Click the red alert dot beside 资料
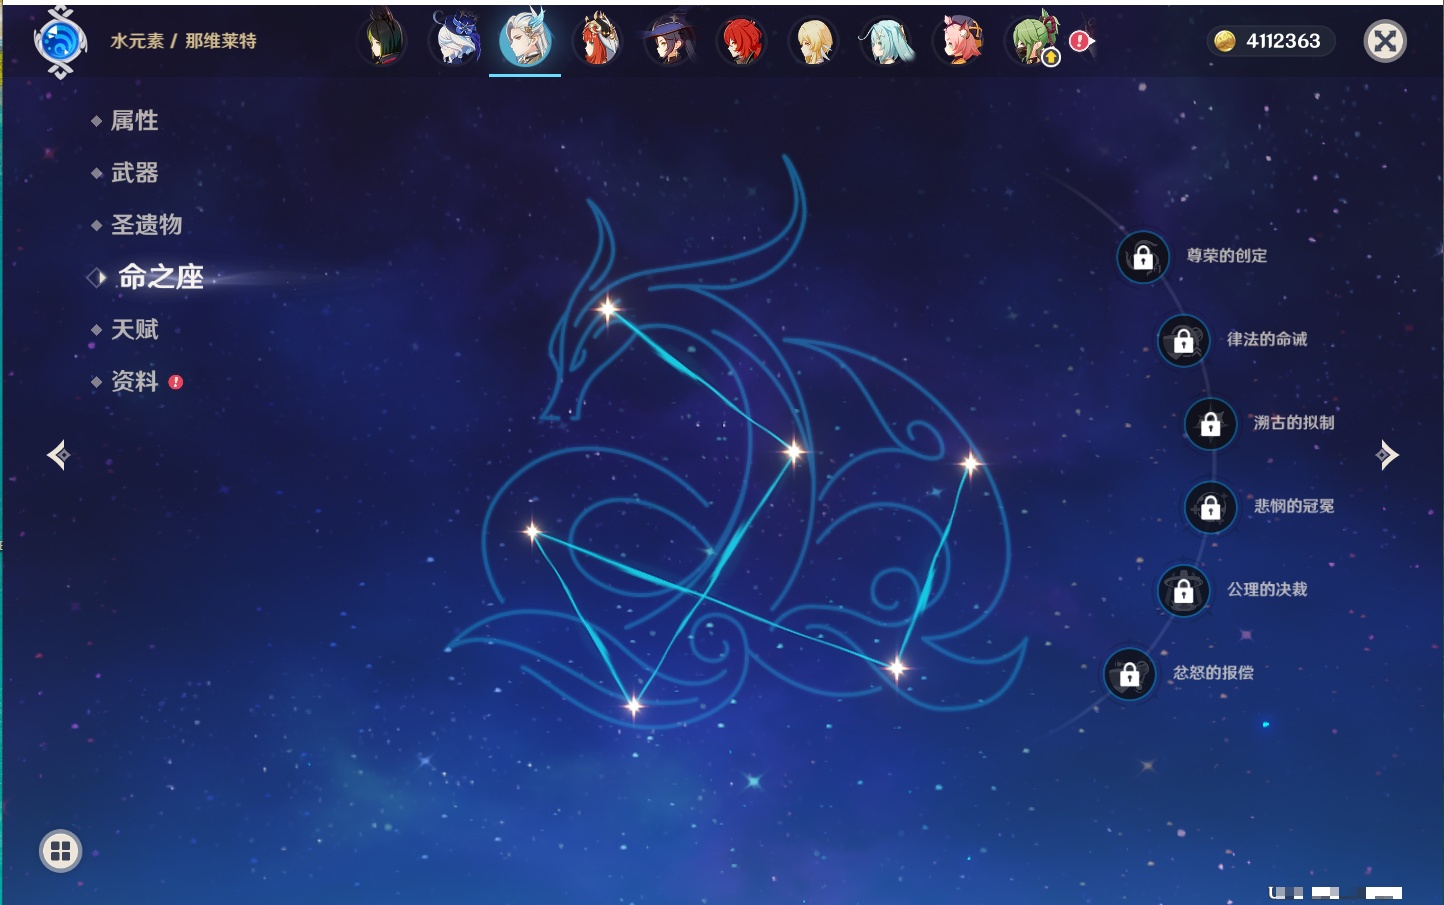 [176, 382]
